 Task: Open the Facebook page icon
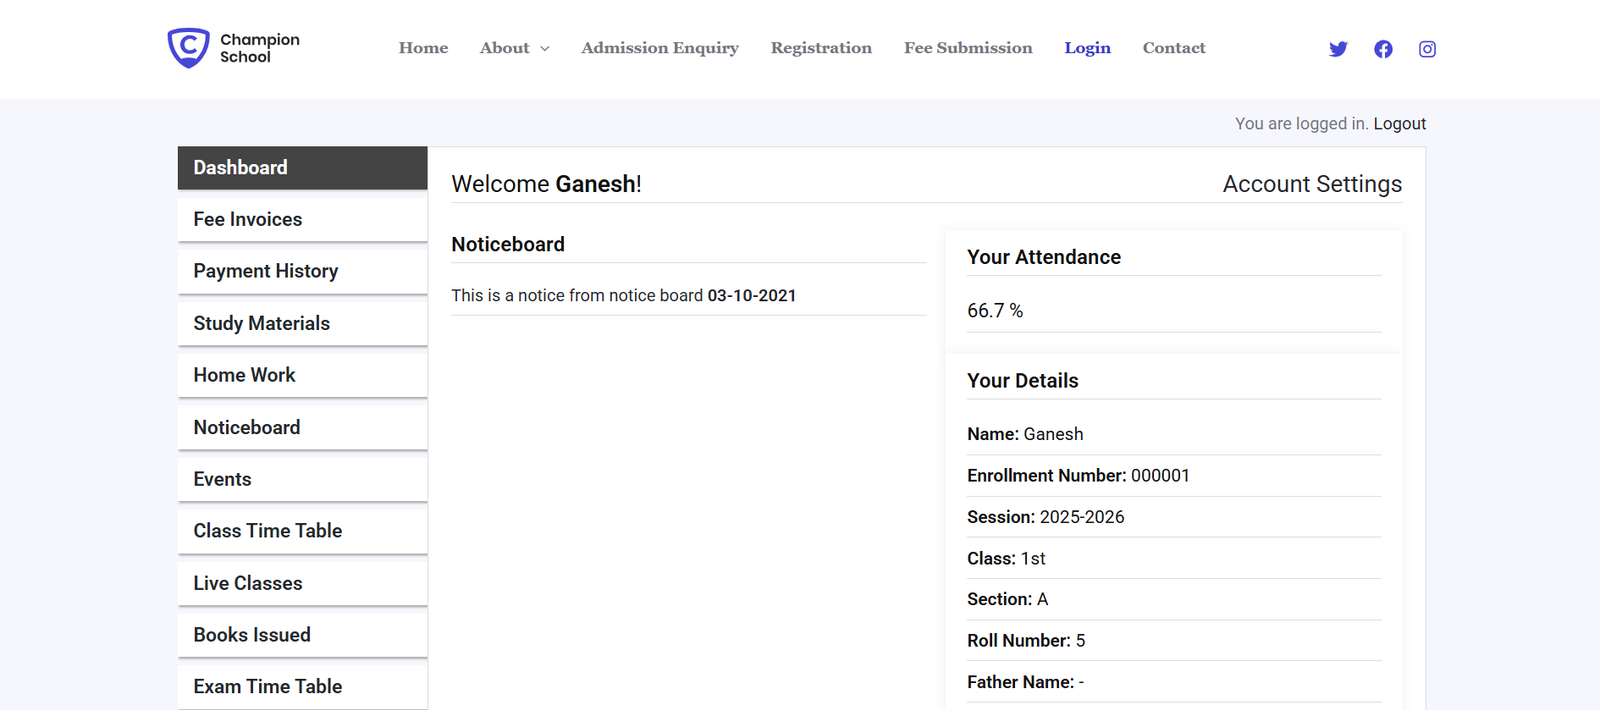[x=1383, y=49]
